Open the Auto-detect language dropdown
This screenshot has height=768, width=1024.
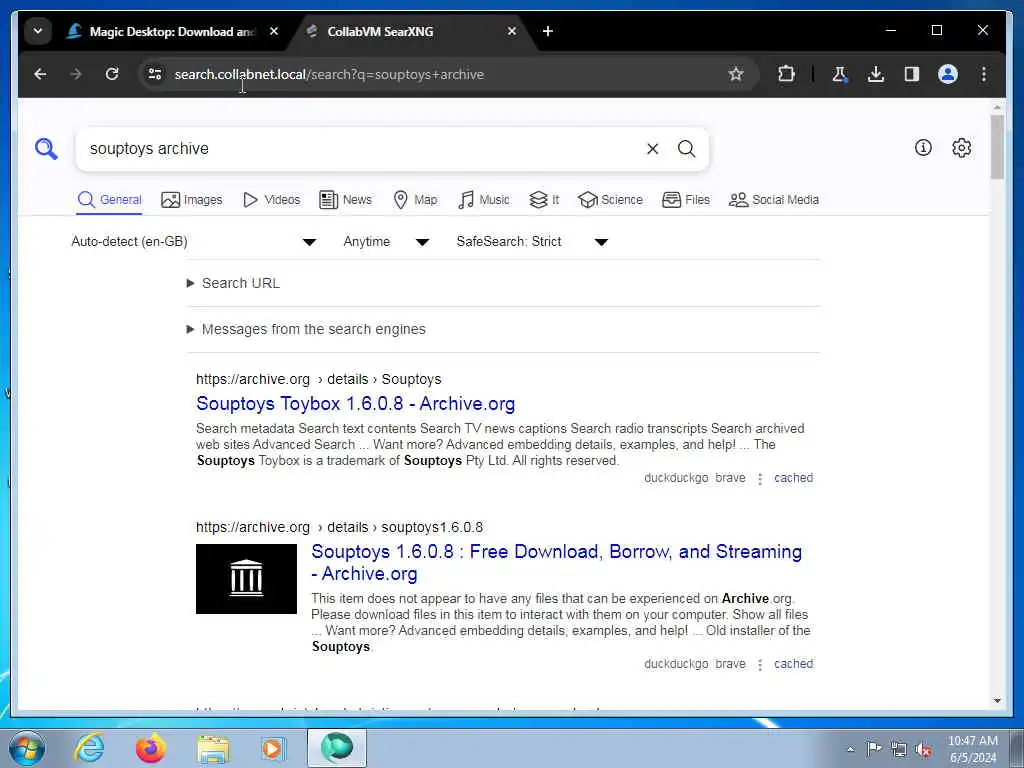pos(194,242)
